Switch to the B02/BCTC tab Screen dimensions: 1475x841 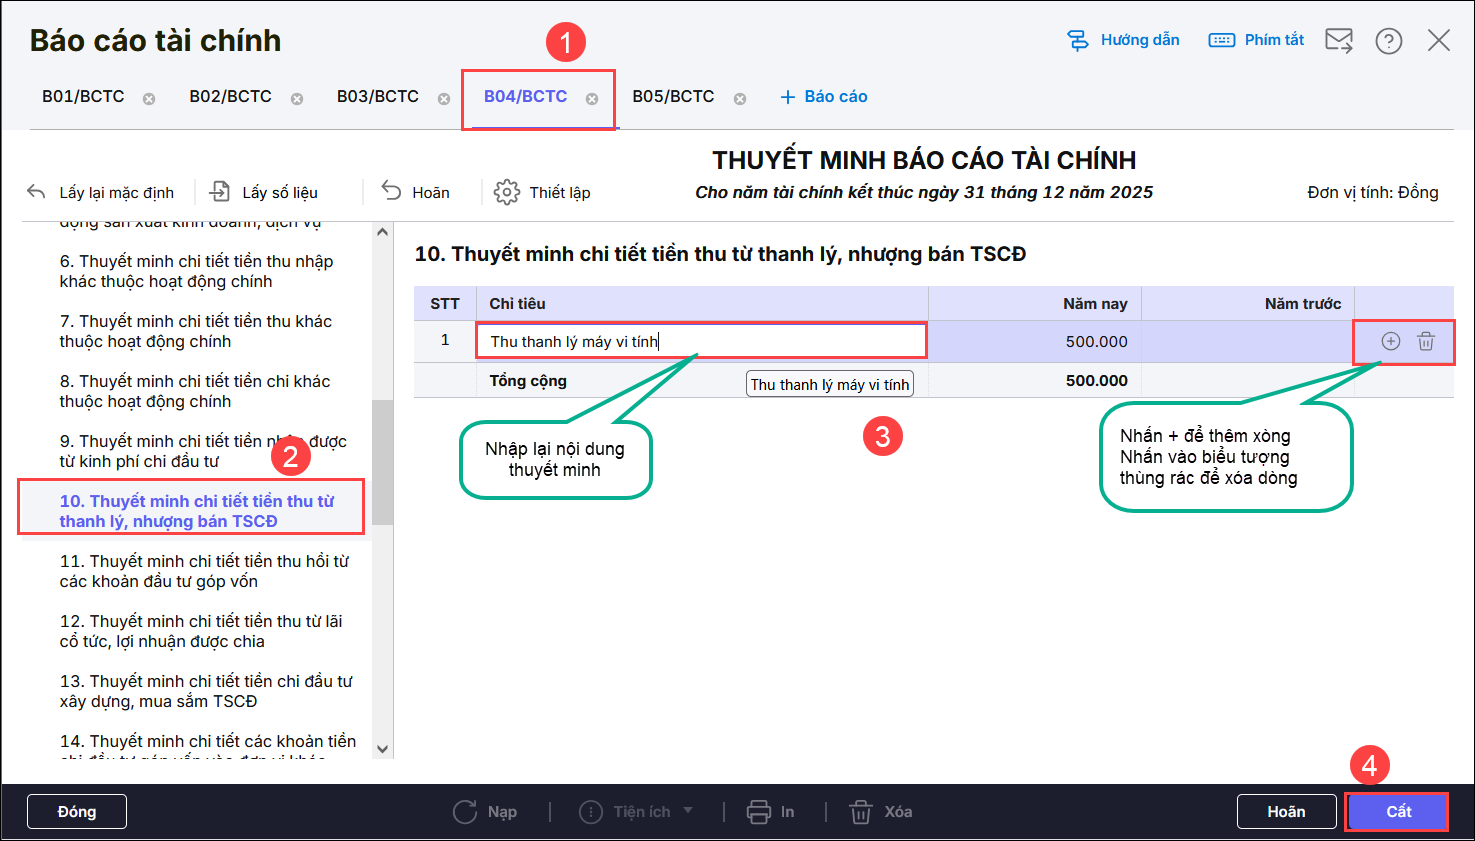230,97
